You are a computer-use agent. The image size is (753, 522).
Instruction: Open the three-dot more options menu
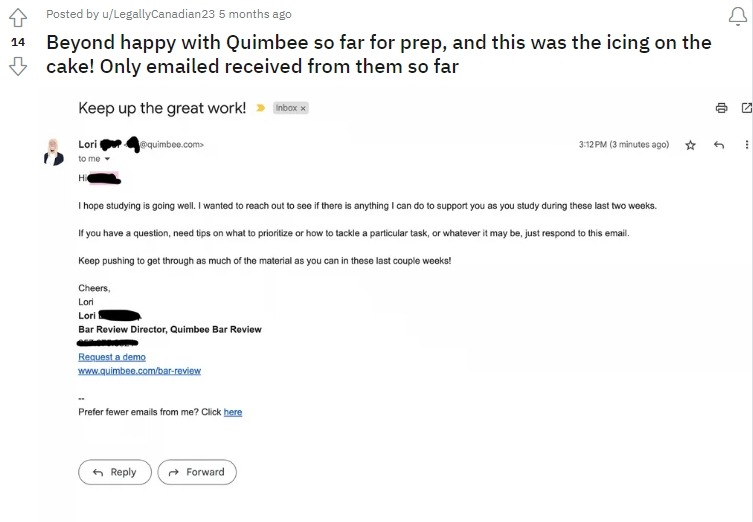point(746,145)
